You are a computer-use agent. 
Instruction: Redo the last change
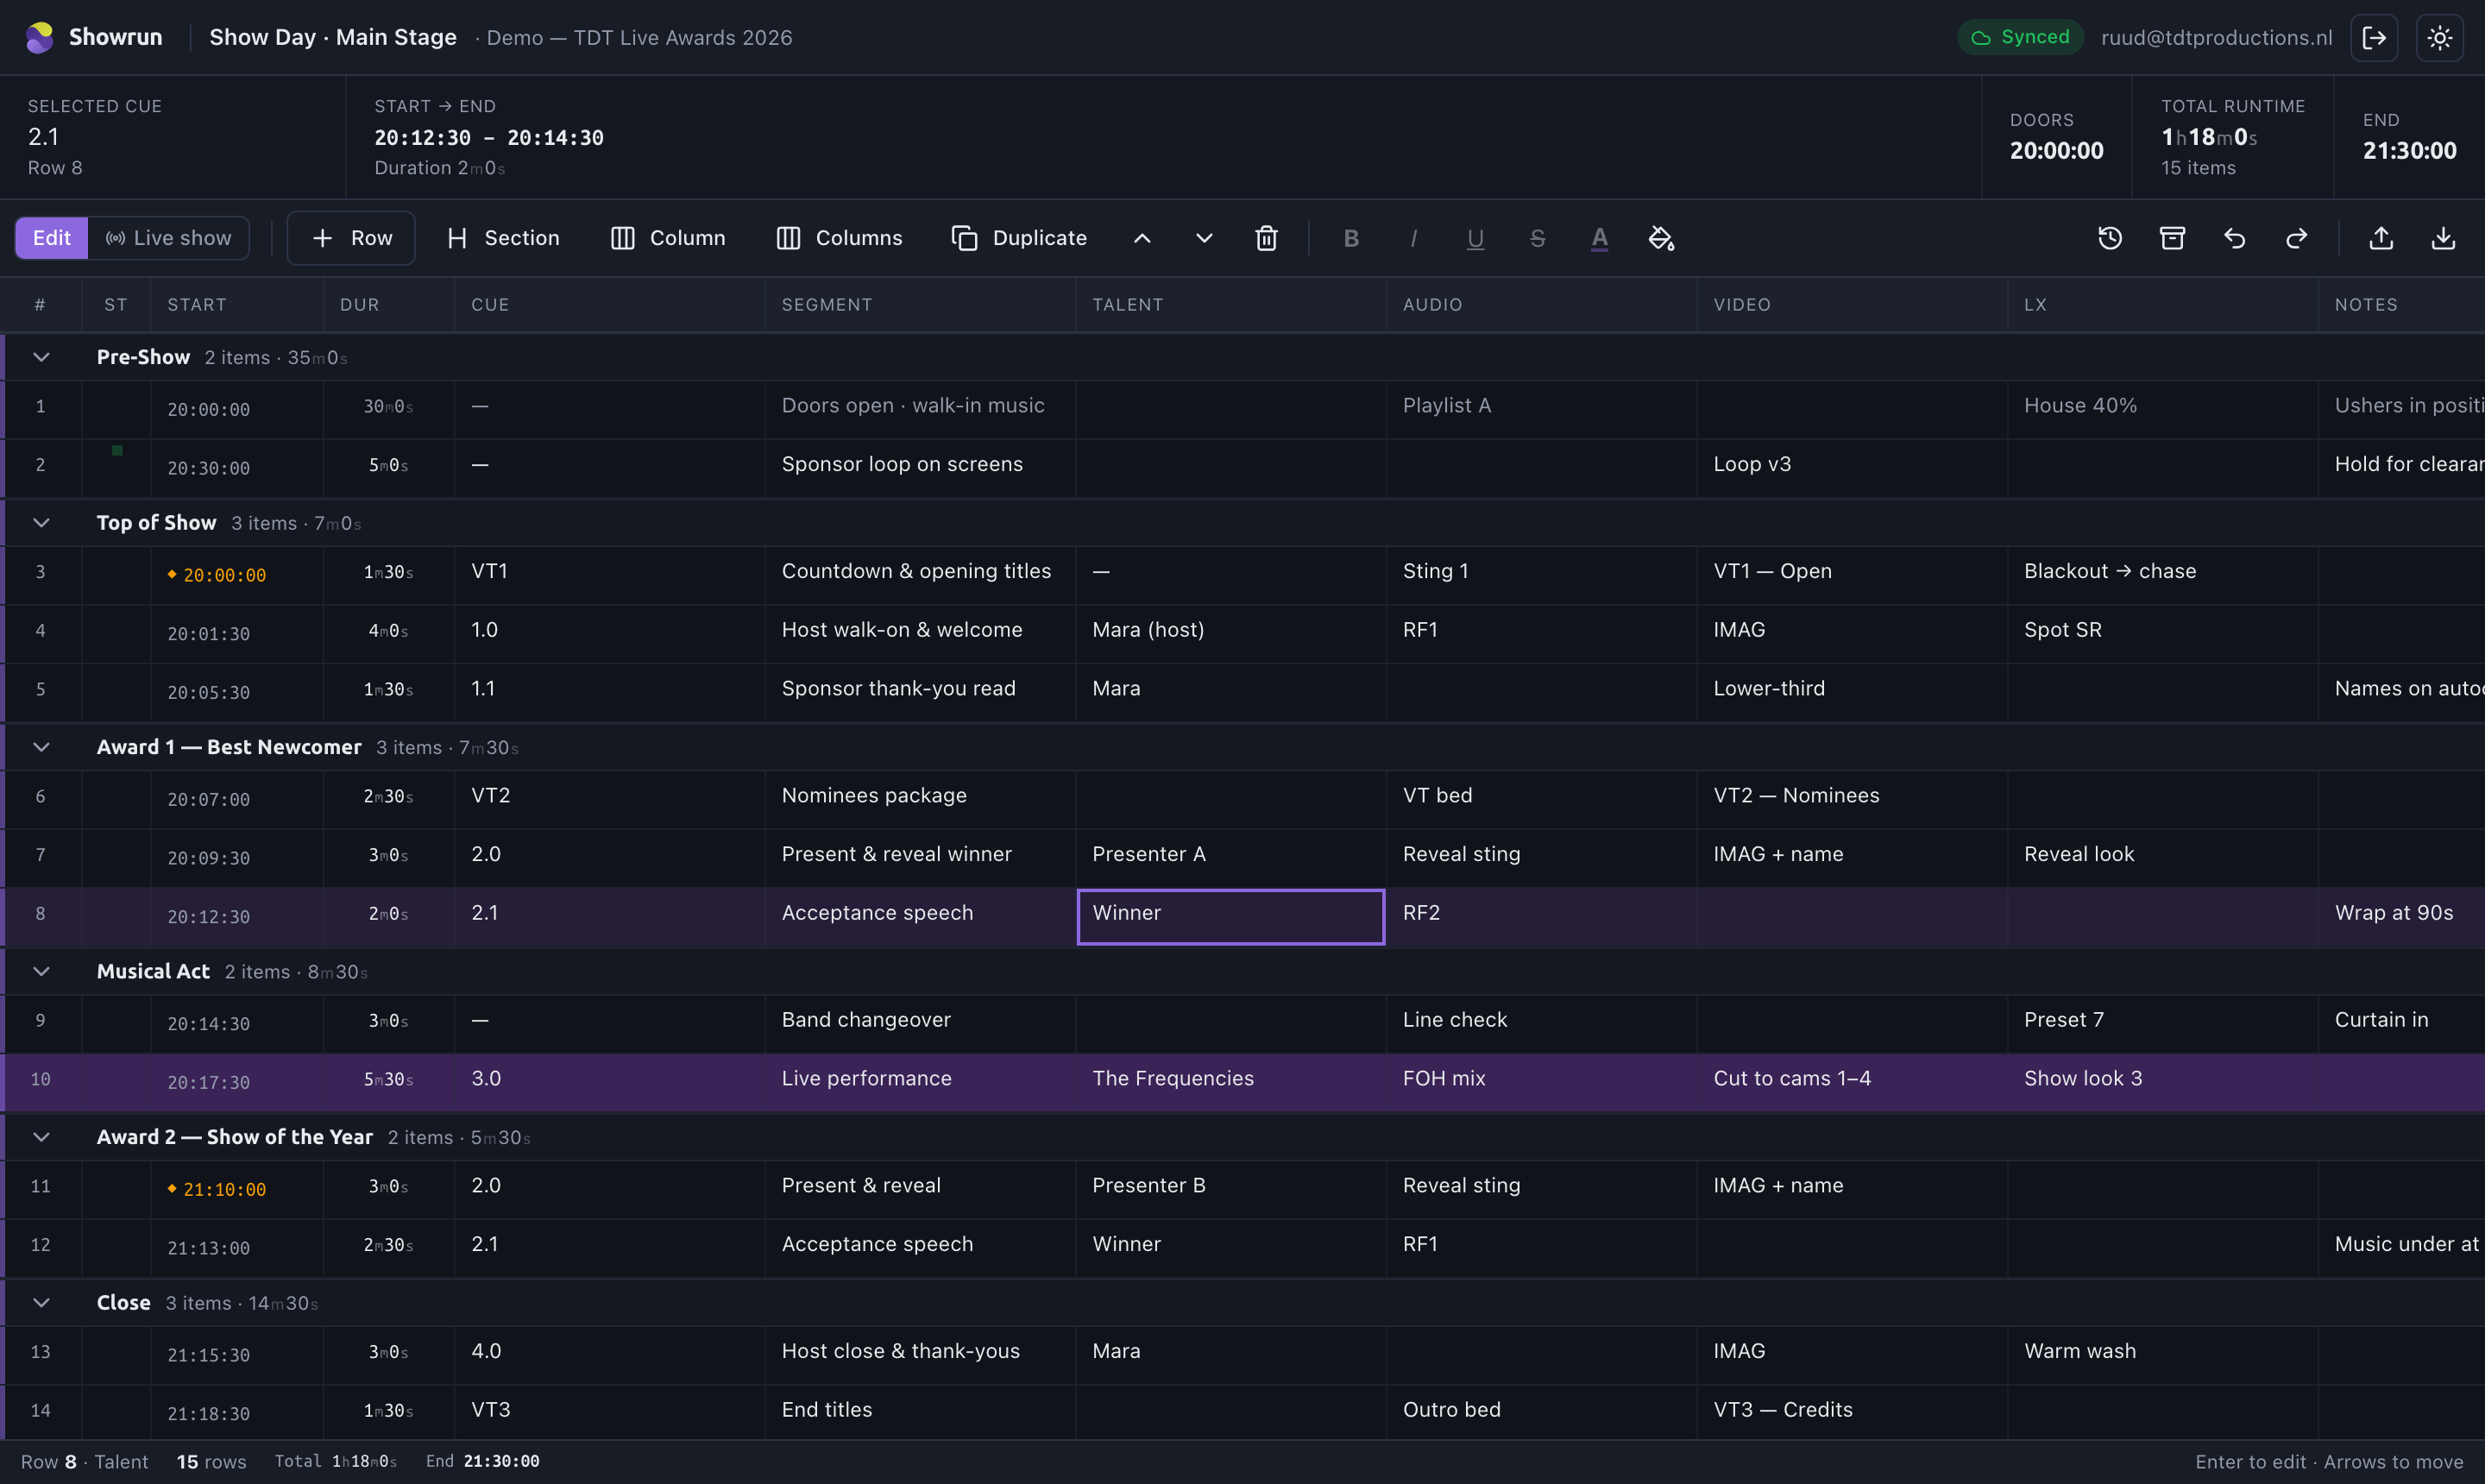pos(2296,238)
